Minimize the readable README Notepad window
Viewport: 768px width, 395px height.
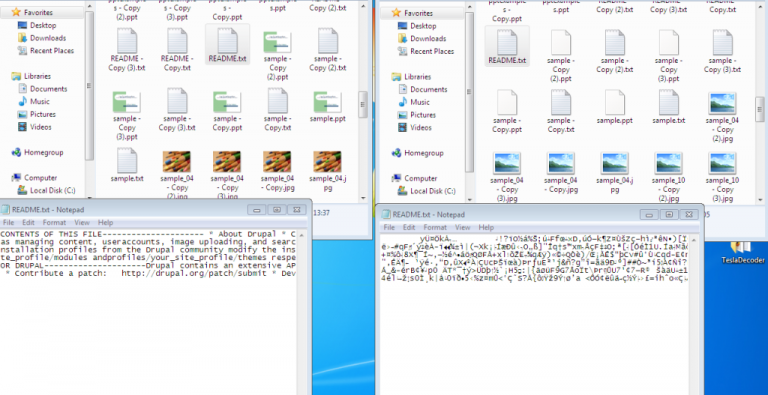click(x=257, y=209)
